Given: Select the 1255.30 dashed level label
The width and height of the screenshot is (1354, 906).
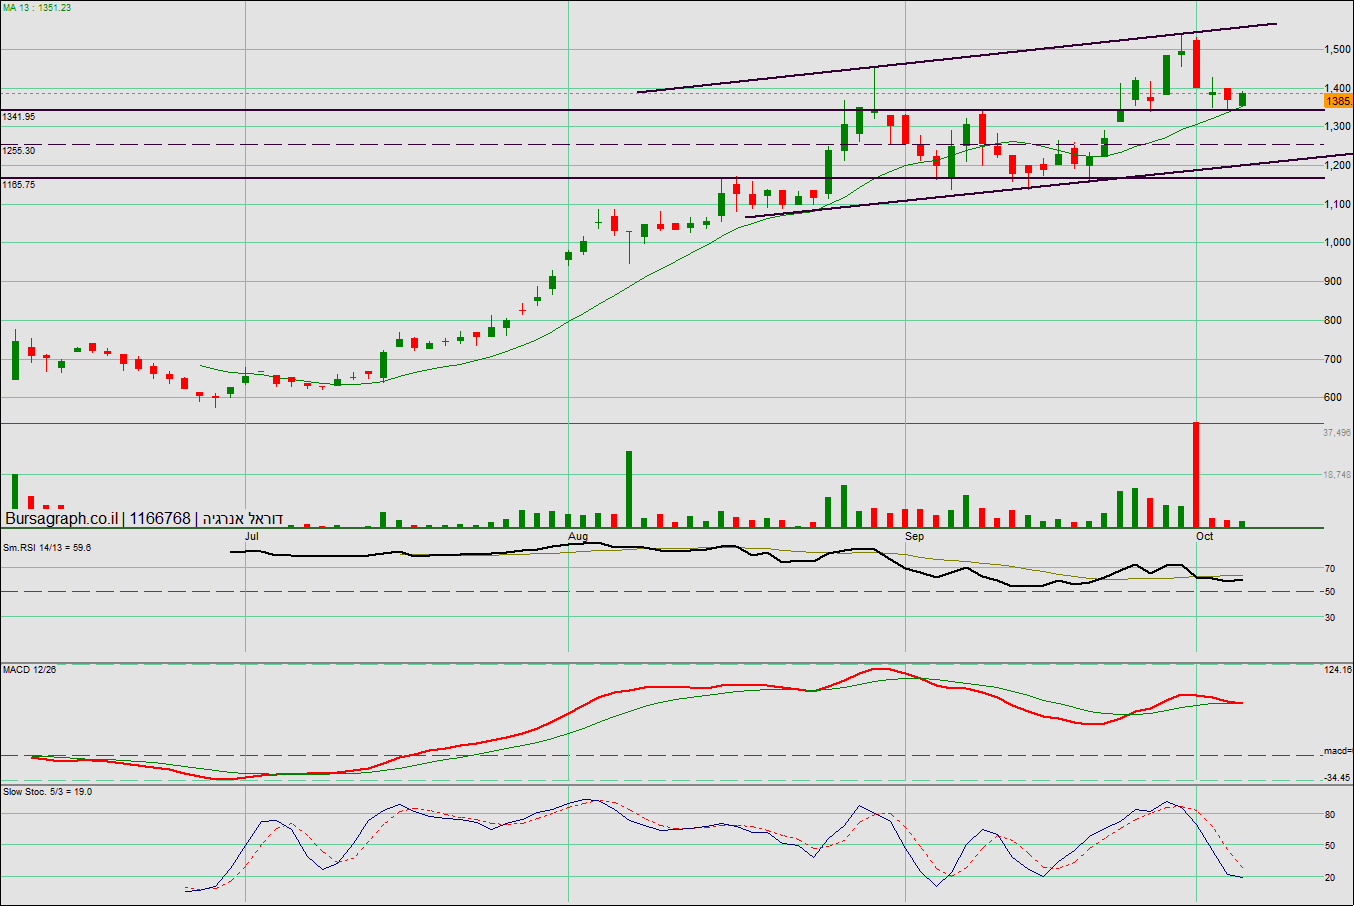Looking at the screenshot, I should click(x=19, y=151).
